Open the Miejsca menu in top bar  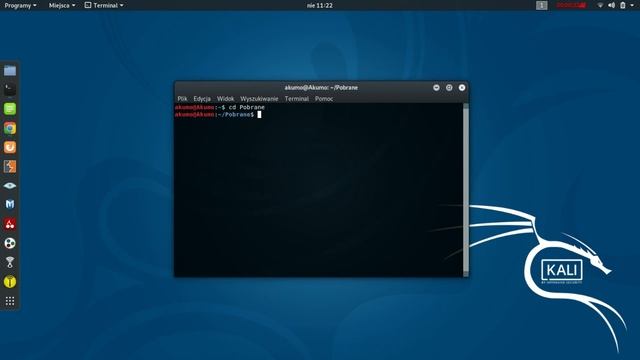(x=62, y=5)
